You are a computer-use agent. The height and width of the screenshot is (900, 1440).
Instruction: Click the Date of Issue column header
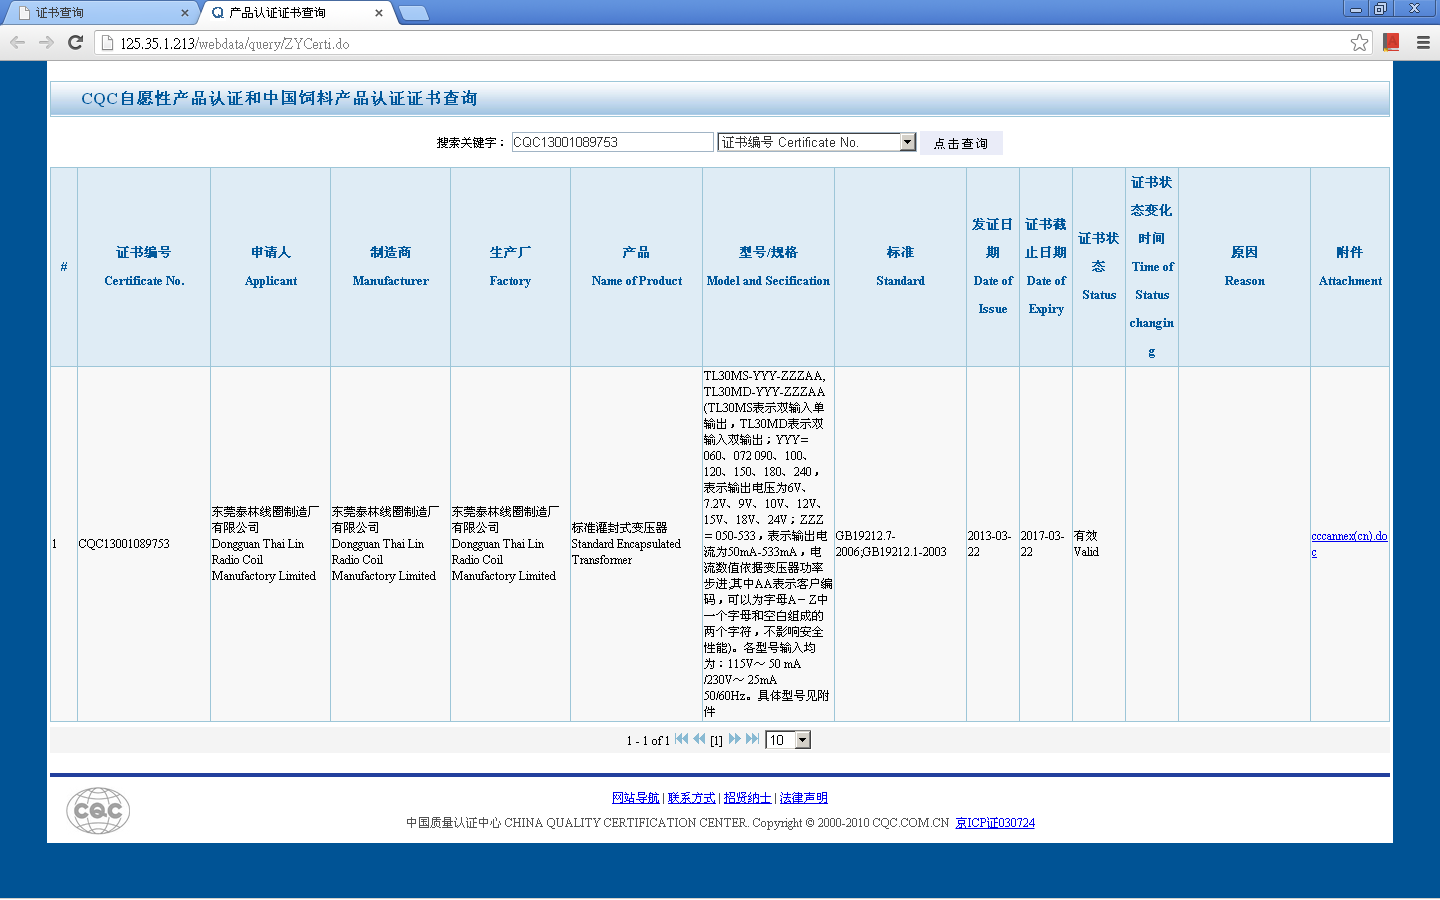tap(993, 267)
